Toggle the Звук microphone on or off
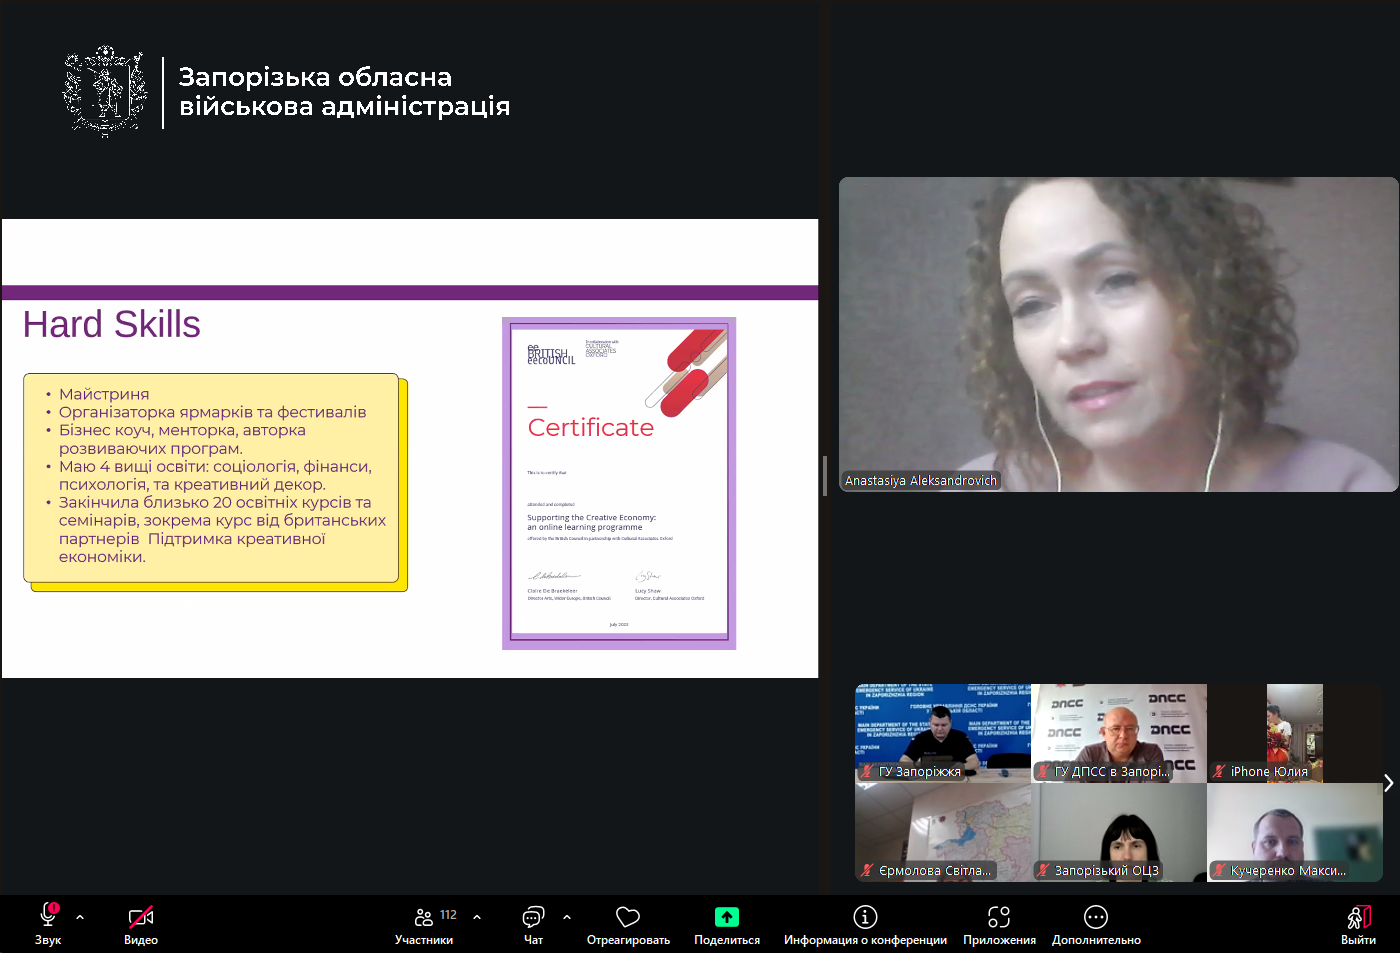The image size is (1400, 953). tap(48, 917)
